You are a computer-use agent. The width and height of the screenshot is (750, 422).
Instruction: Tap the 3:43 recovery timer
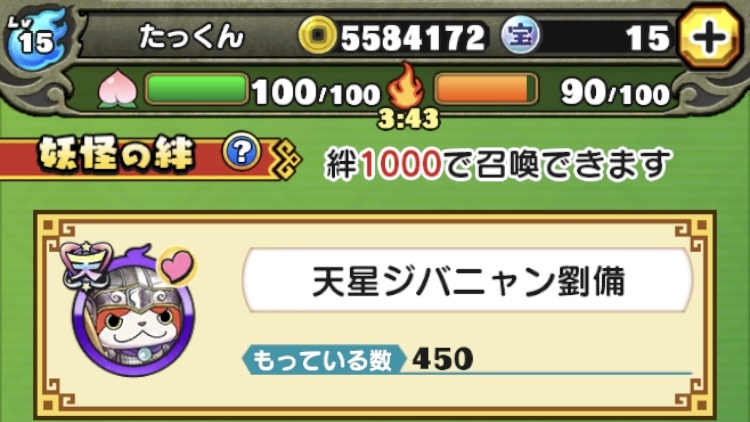[x=408, y=118]
